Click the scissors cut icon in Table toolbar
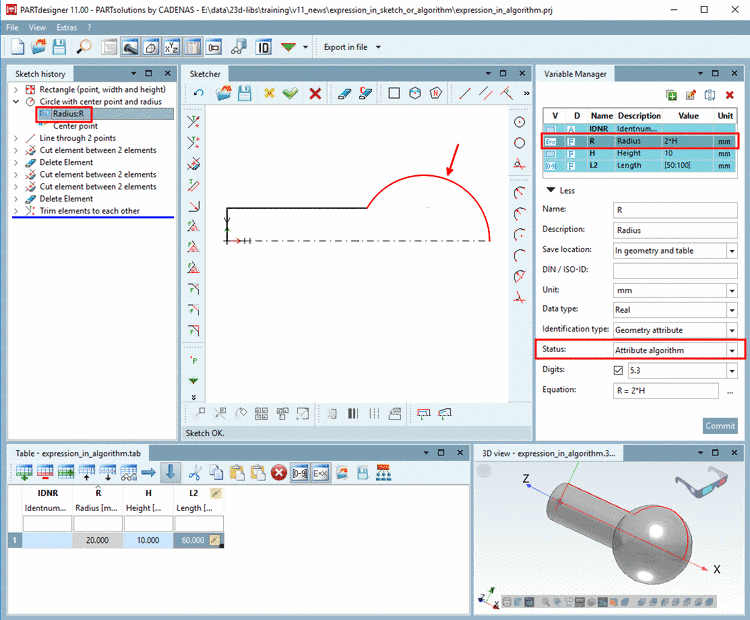Image resolution: width=750 pixels, height=620 pixels. point(195,473)
